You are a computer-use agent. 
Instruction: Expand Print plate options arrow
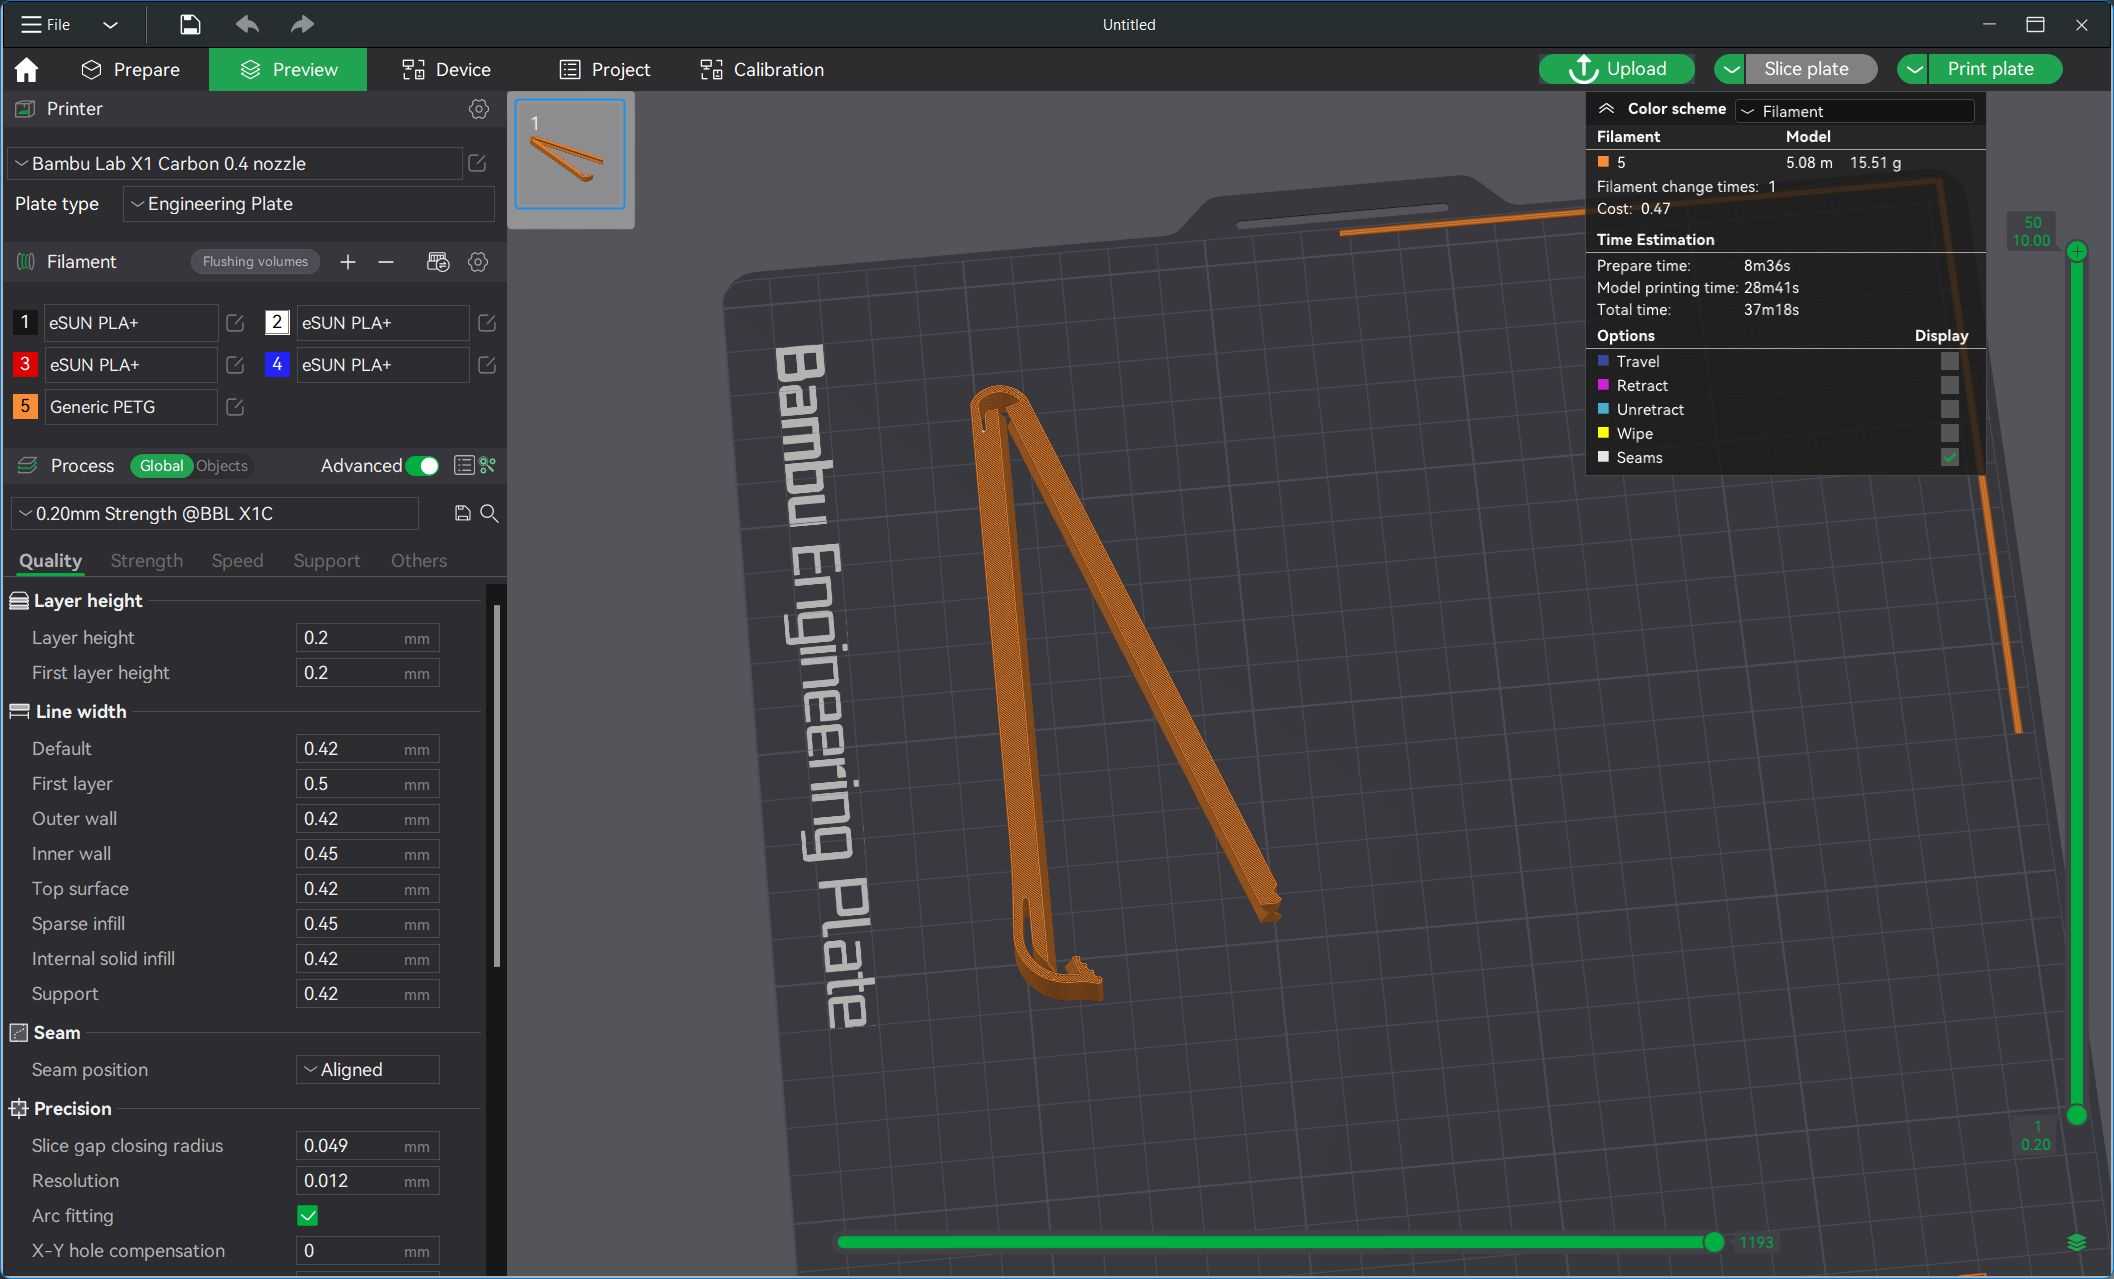click(1913, 69)
